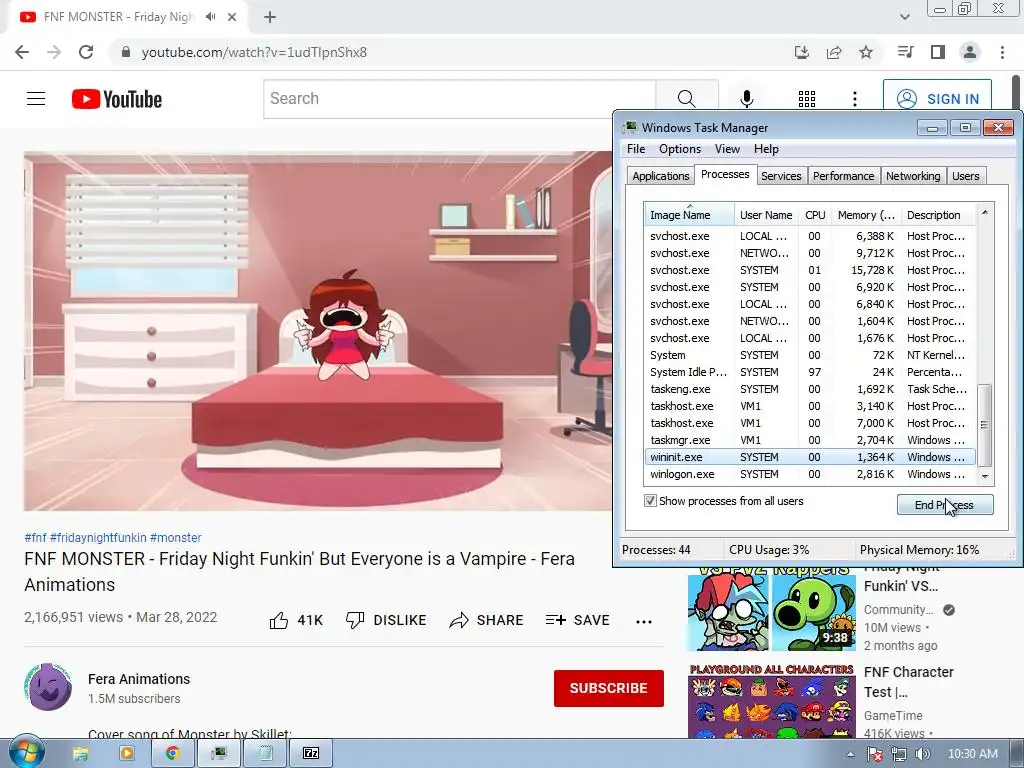Click the site lock icon in address bar

click(x=126, y=52)
